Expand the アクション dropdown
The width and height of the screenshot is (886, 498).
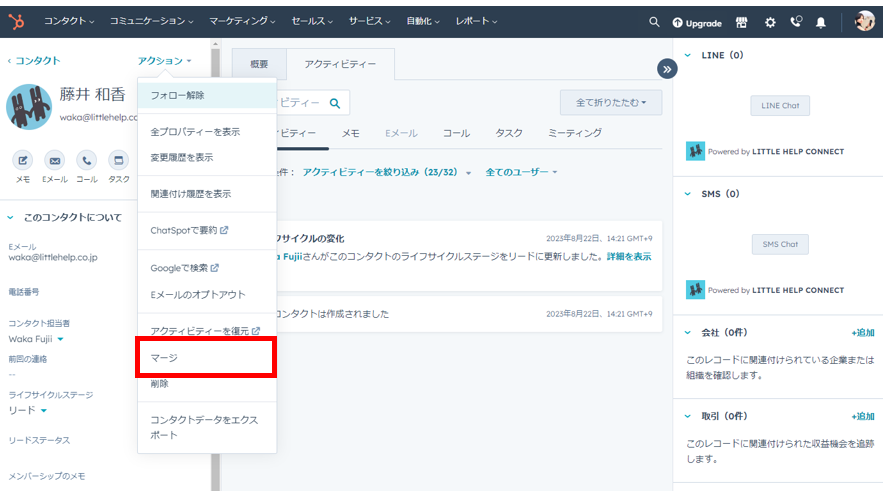coord(164,61)
